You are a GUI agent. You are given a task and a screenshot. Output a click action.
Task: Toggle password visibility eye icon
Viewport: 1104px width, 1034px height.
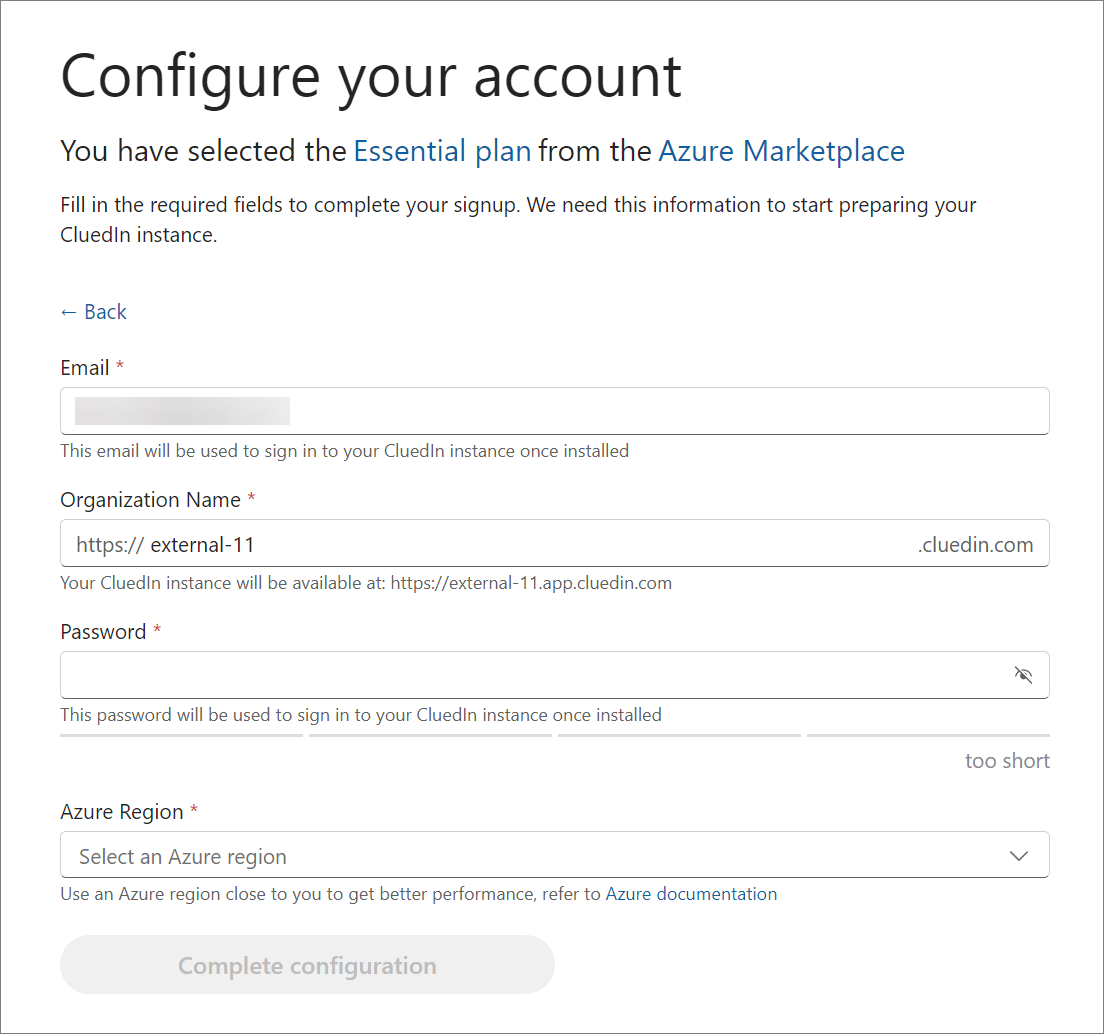click(x=1023, y=675)
